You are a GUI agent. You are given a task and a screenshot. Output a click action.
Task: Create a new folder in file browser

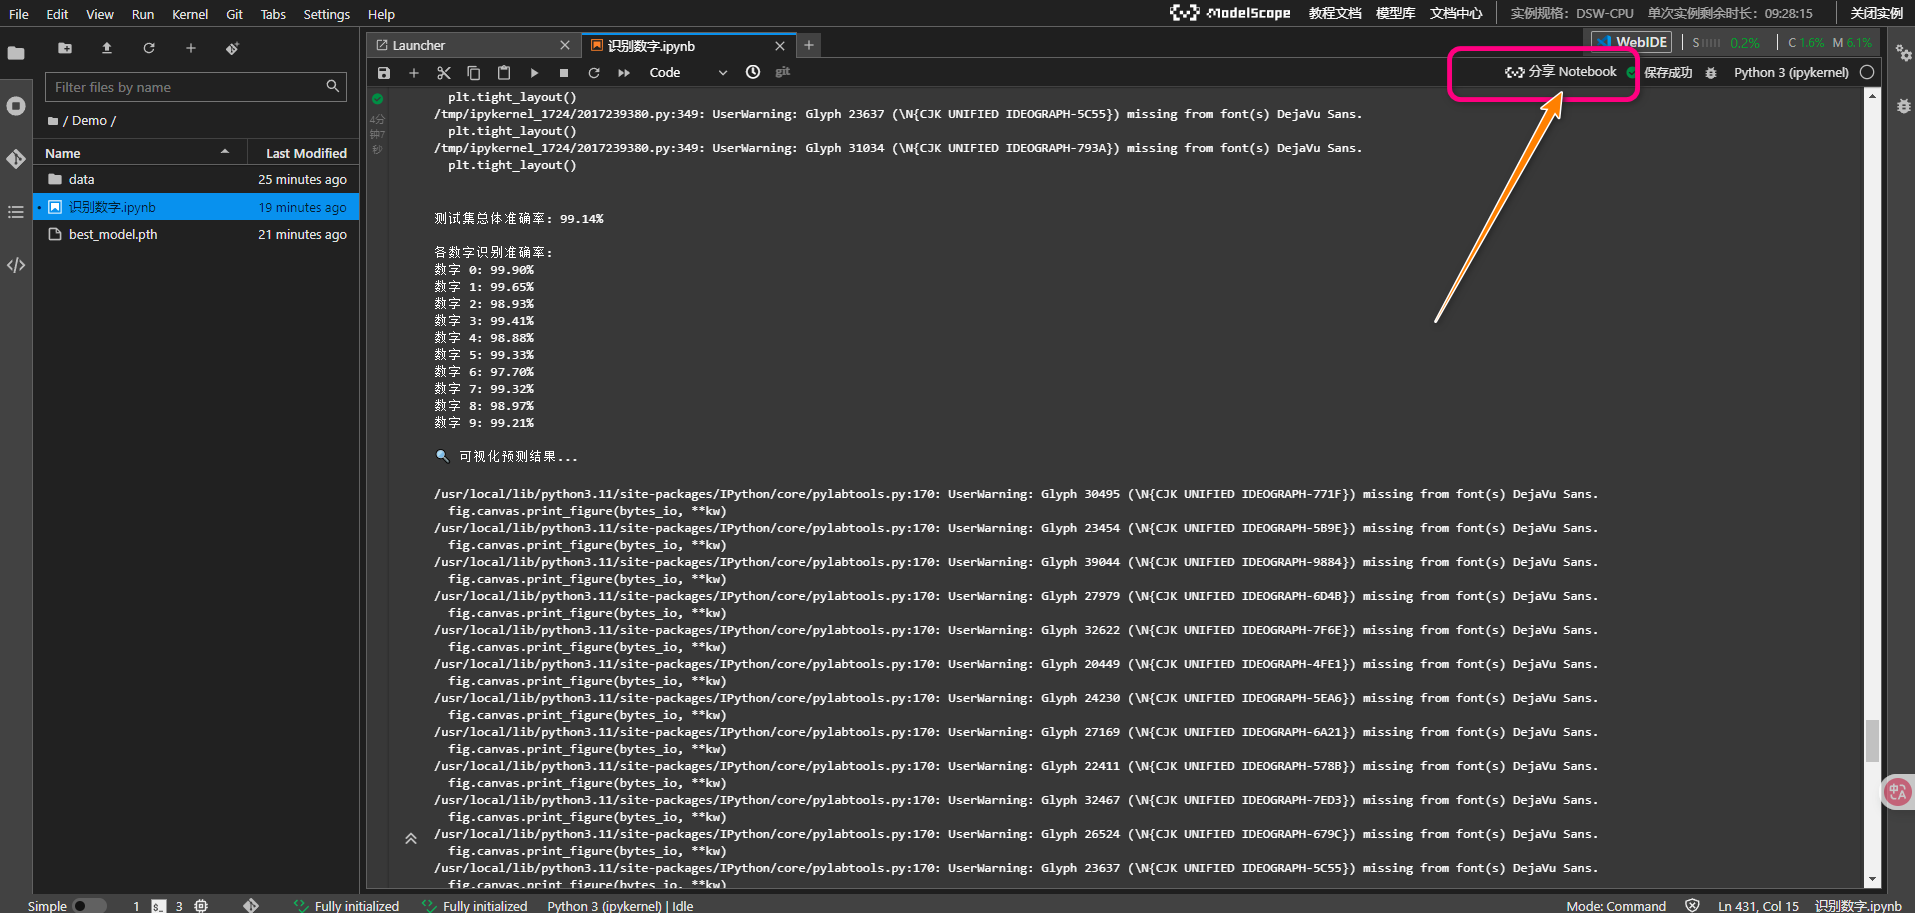click(65, 48)
